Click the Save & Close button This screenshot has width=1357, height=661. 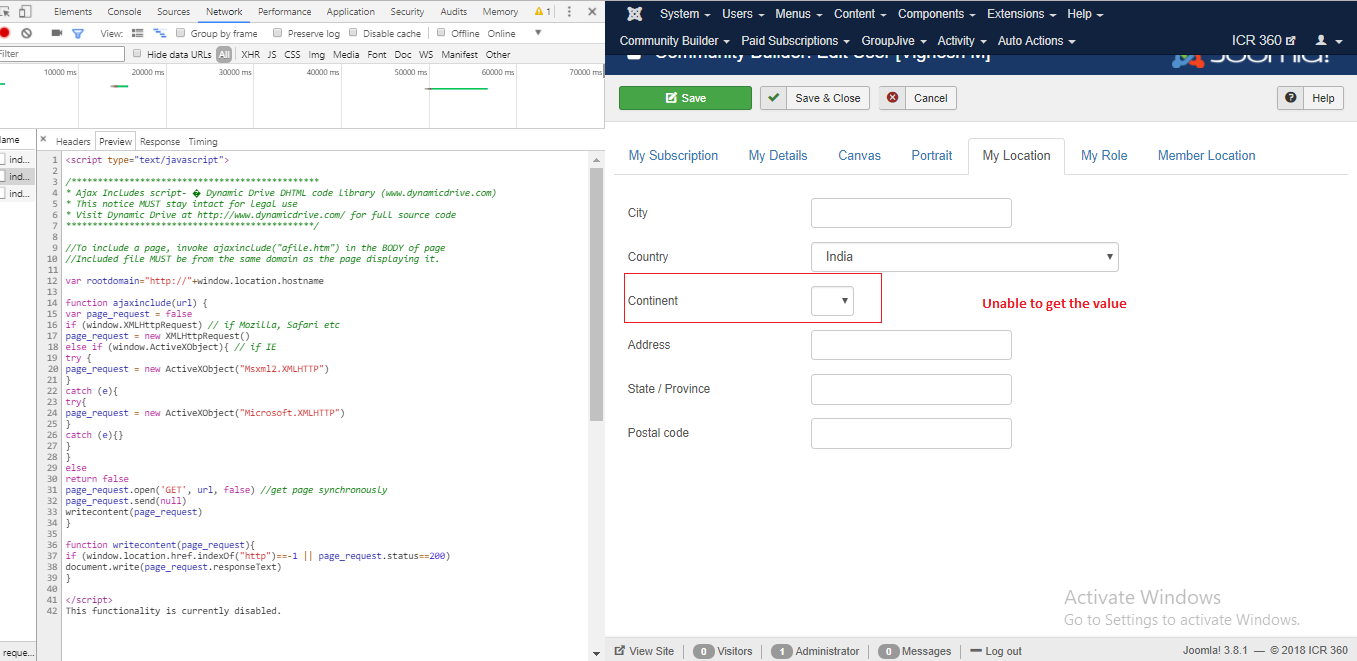pos(815,98)
